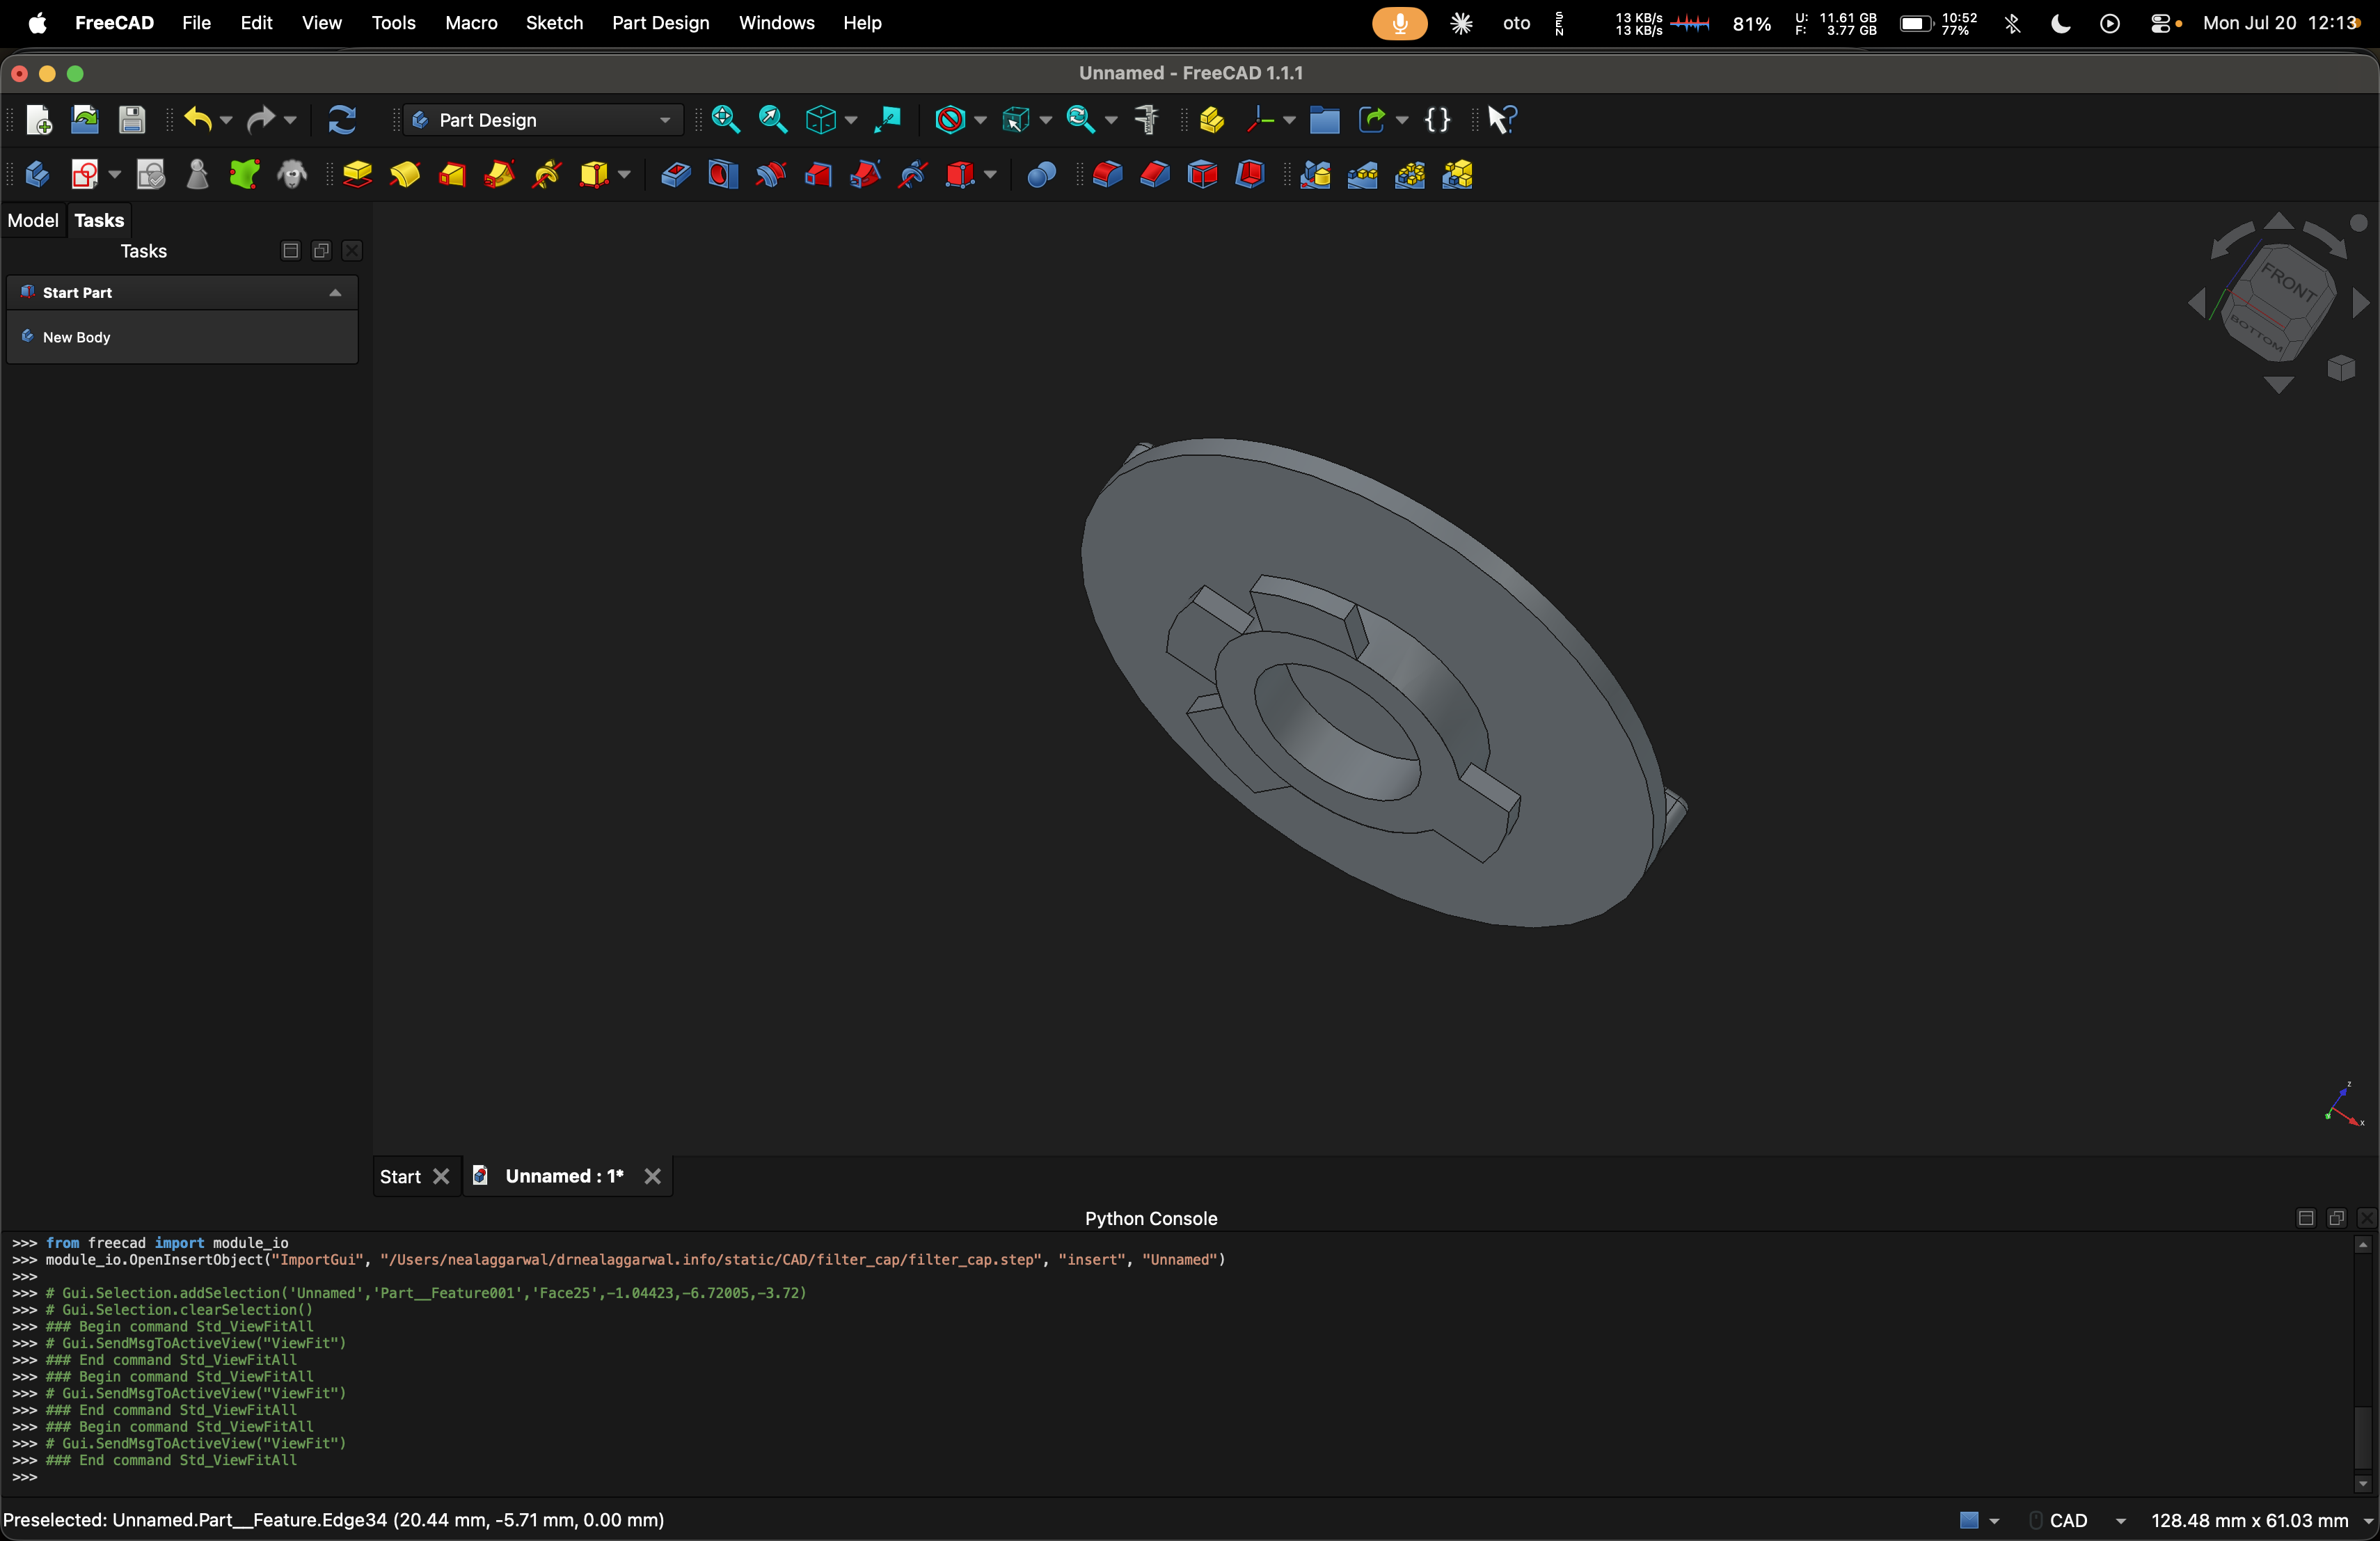Viewport: 2380px width, 1541px height.
Task: Click the Polar Pattern icon
Action: click(1410, 175)
